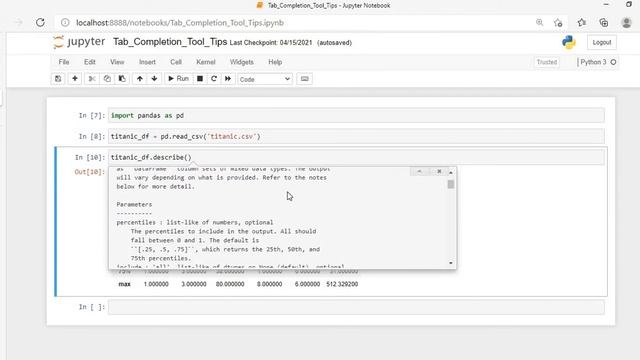This screenshot has width=640, height=360.
Task: Click tooltip scrollbar down arrow
Action: [x=451, y=263]
